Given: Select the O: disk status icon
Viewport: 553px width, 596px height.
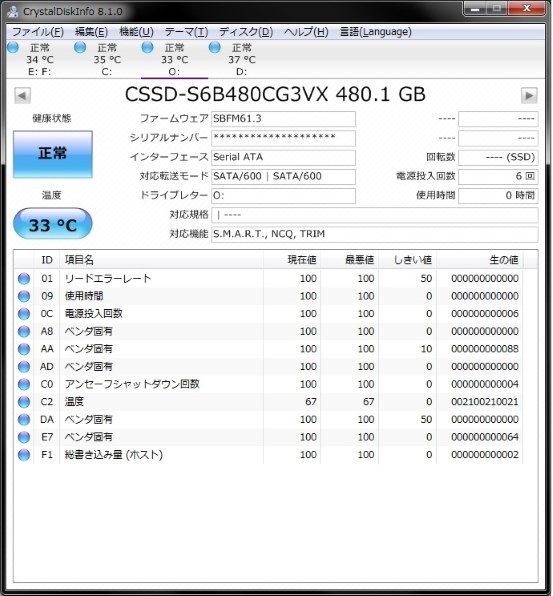Looking at the screenshot, I should [x=147, y=48].
